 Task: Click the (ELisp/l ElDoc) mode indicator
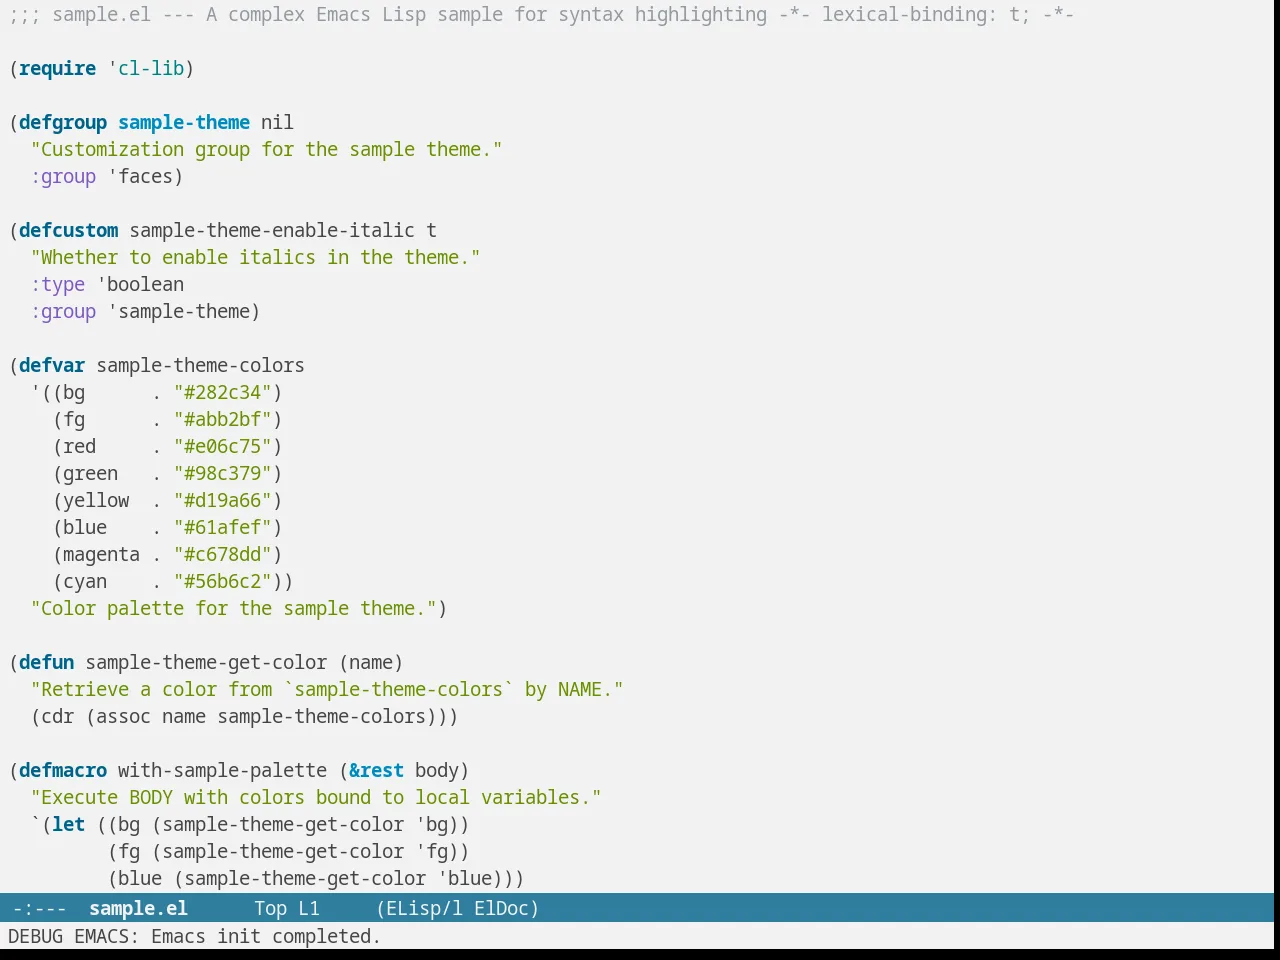pyautogui.click(x=458, y=908)
